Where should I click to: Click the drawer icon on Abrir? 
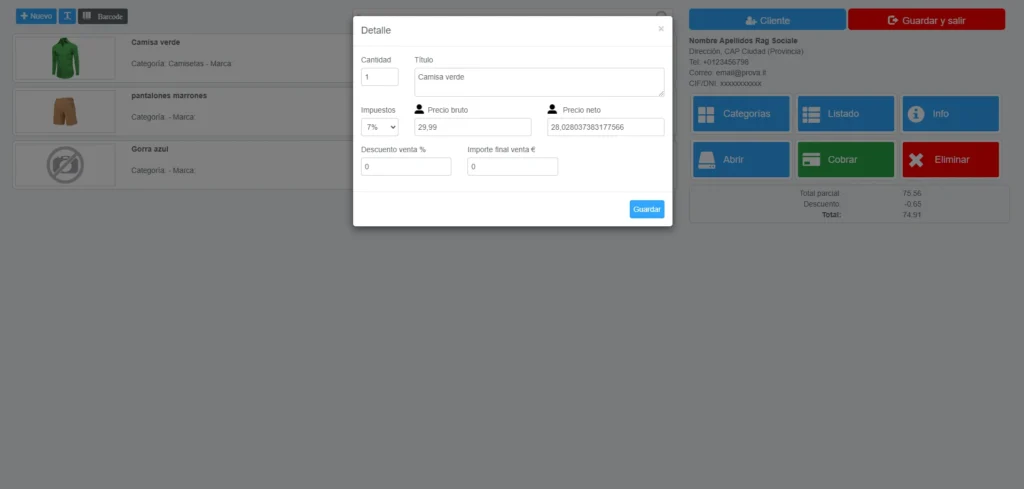click(x=706, y=160)
